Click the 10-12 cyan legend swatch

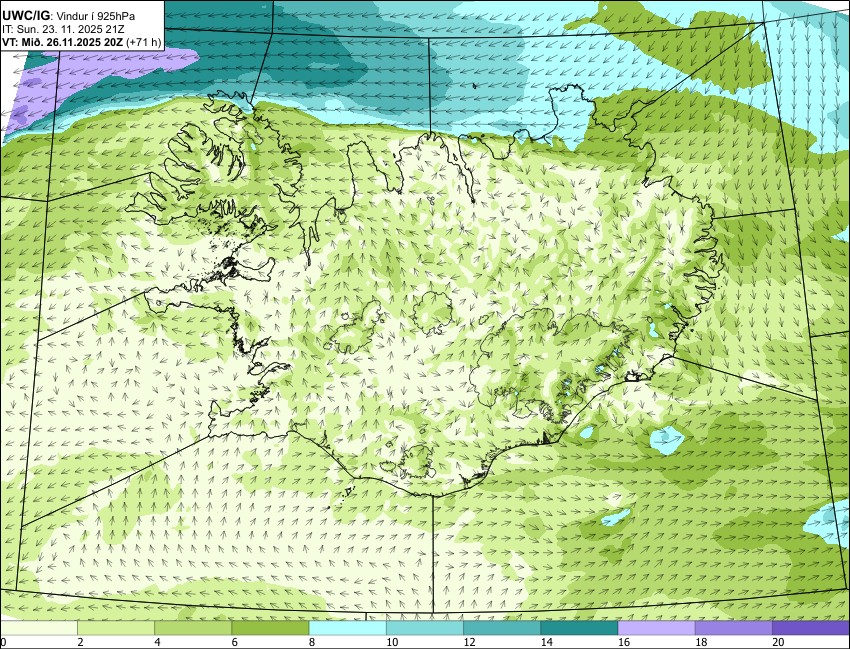pyautogui.click(x=424, y=627)
